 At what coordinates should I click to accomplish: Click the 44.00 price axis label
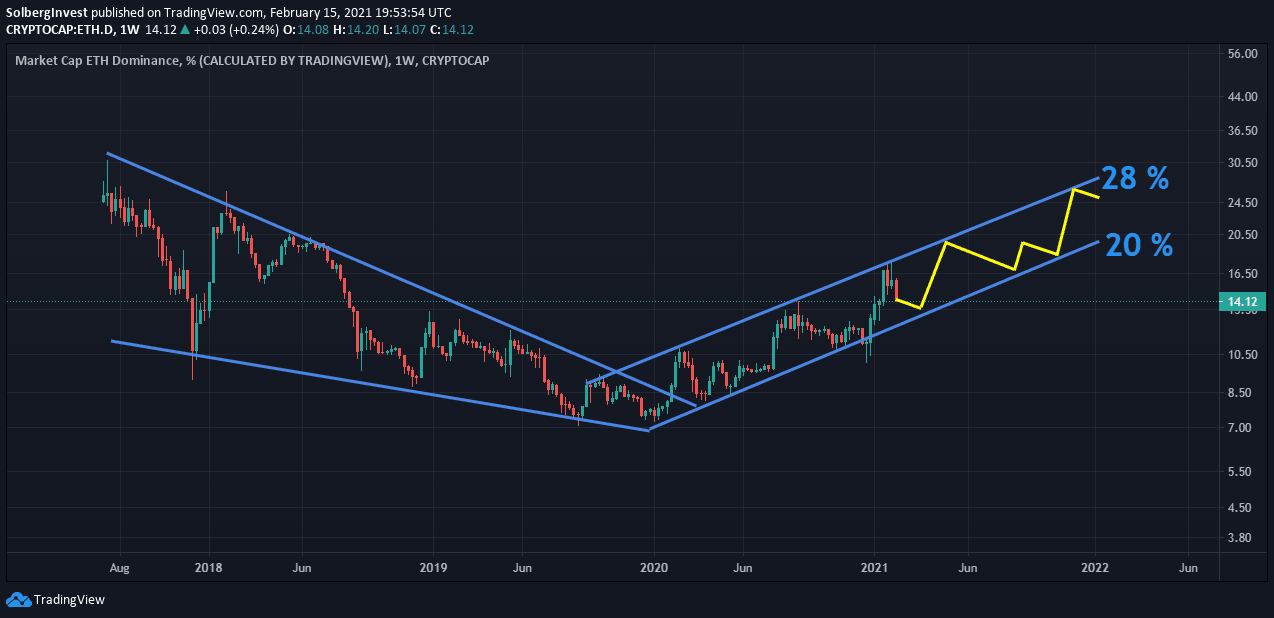(1242, 96)
